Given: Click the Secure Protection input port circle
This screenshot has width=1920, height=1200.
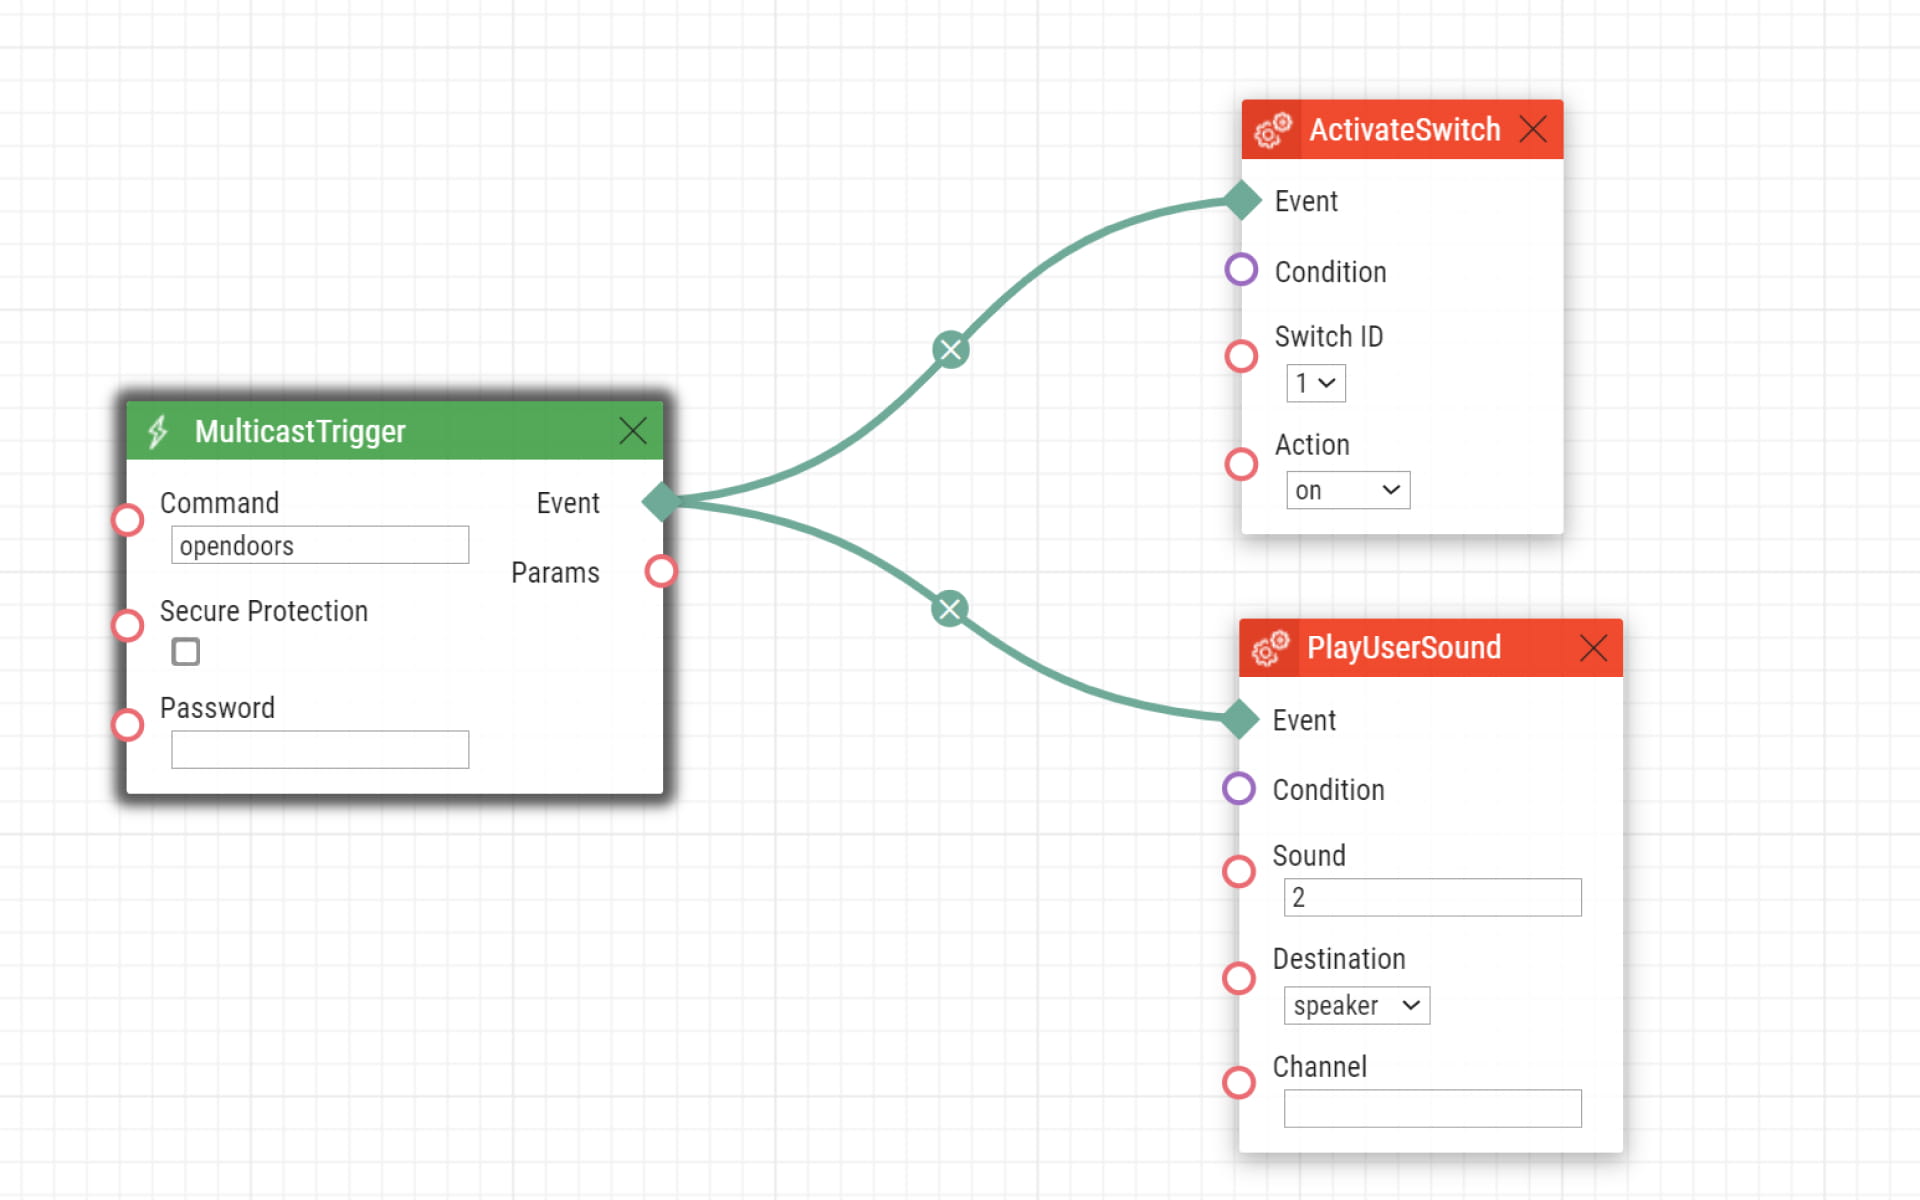Looking at the screenshot, I should click(x=128, y=625).
